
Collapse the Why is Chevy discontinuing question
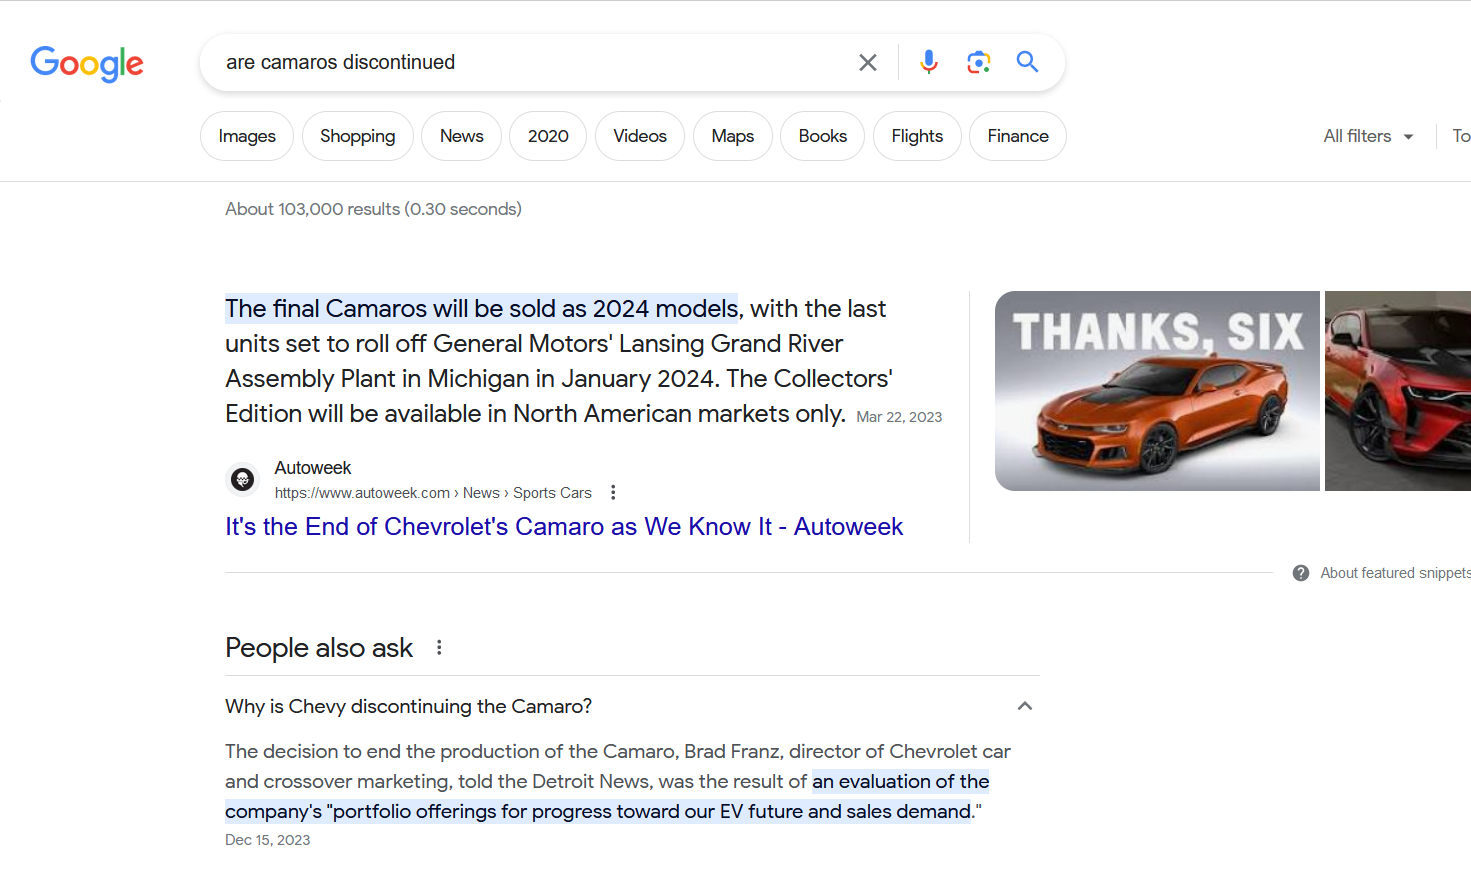click(x=1024, y=706)
